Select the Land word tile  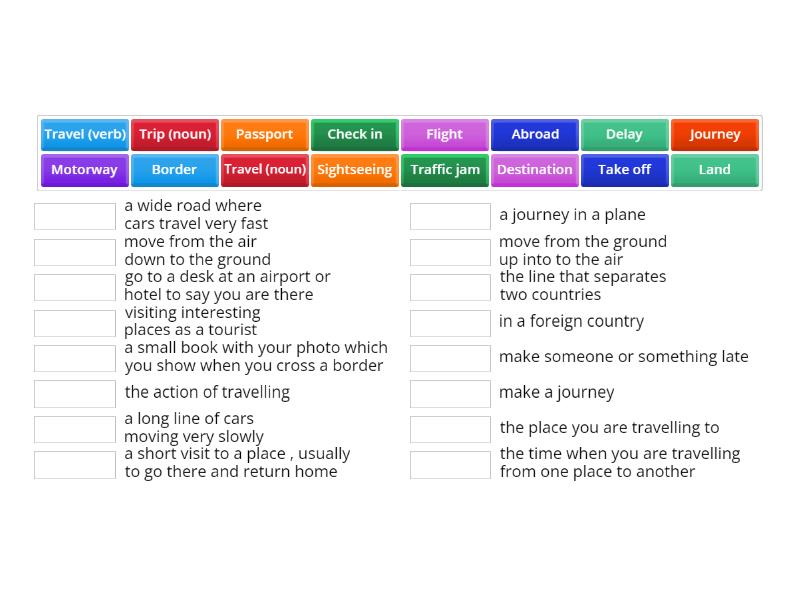click(714, 170)
